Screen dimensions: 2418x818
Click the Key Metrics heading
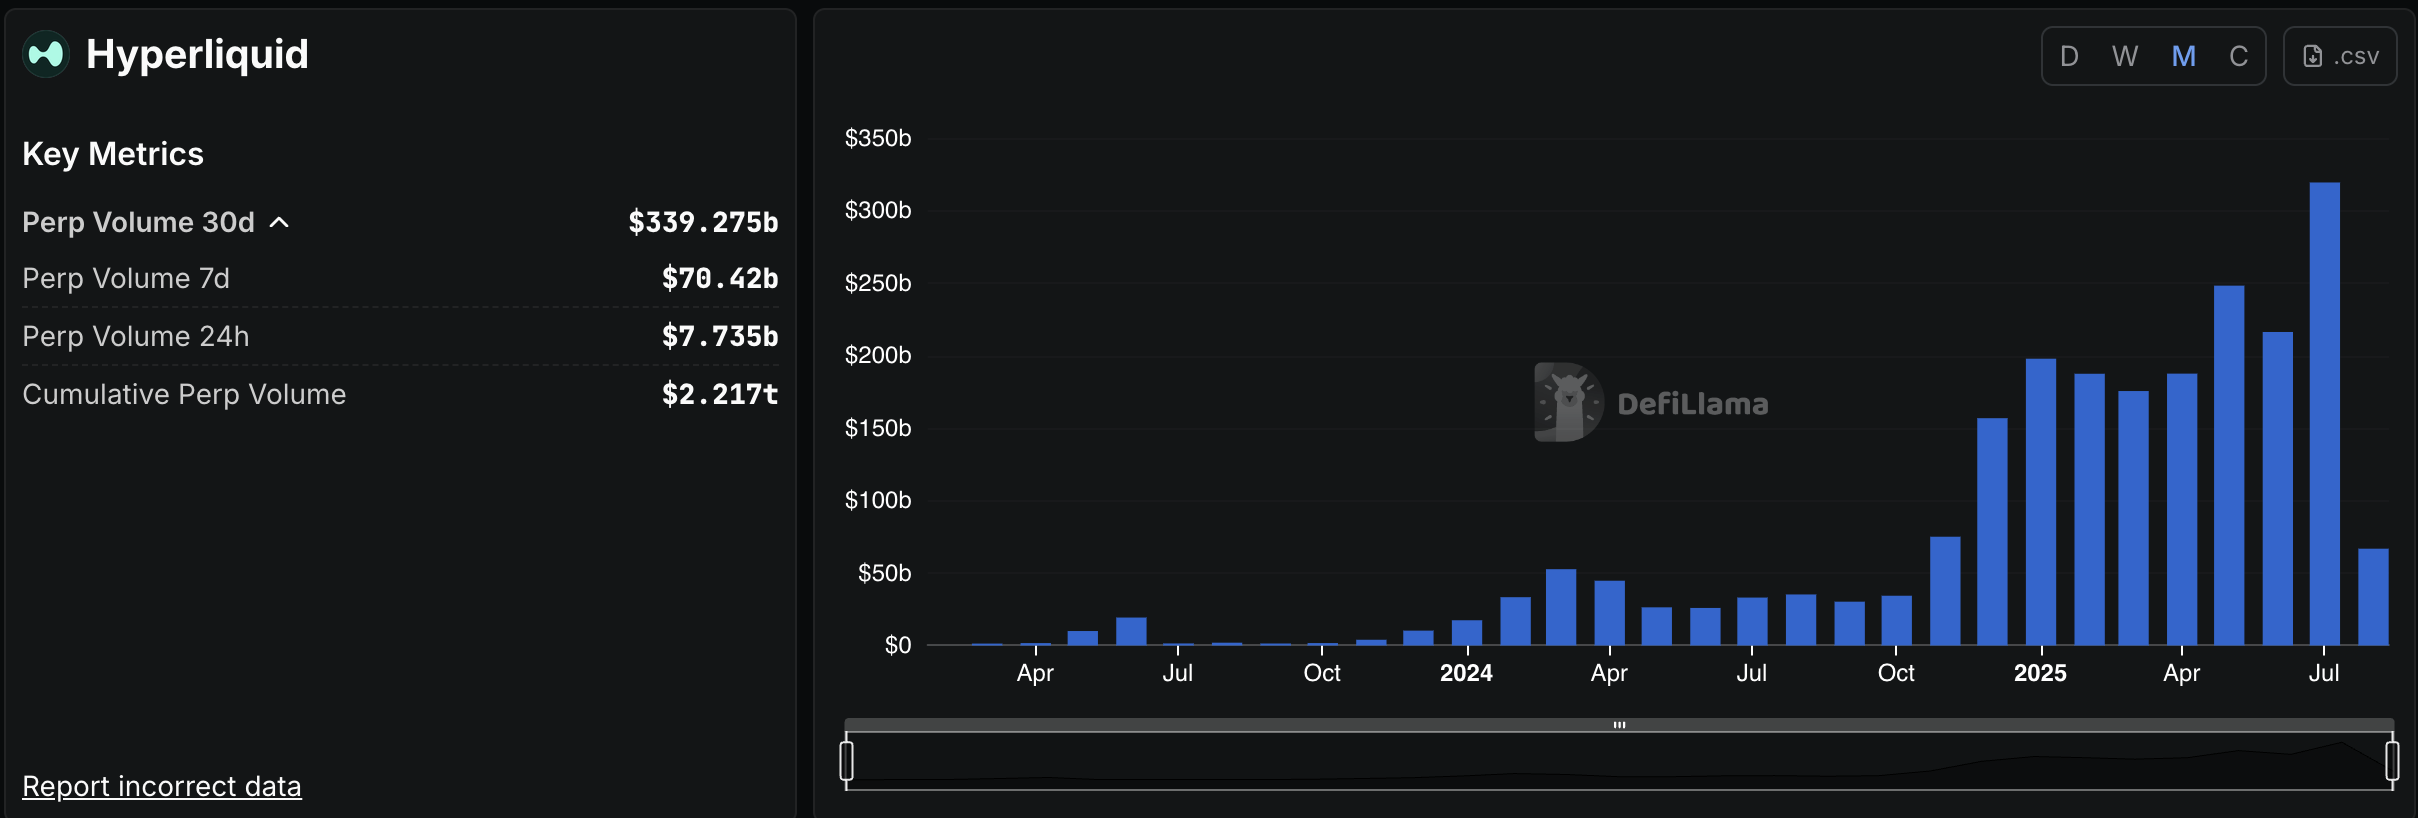(x=113, y=154)
